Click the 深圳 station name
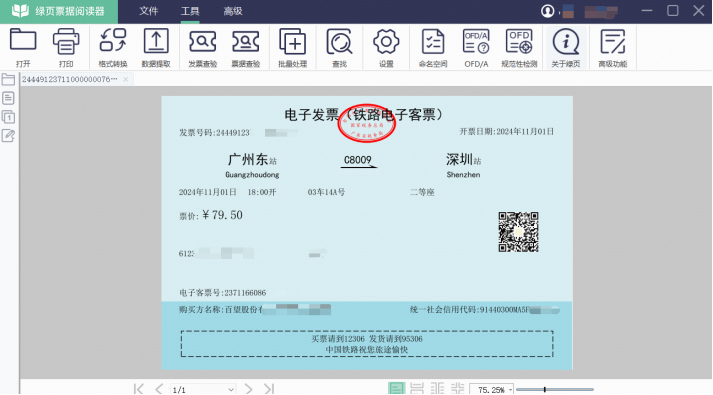 coord(459,159)
